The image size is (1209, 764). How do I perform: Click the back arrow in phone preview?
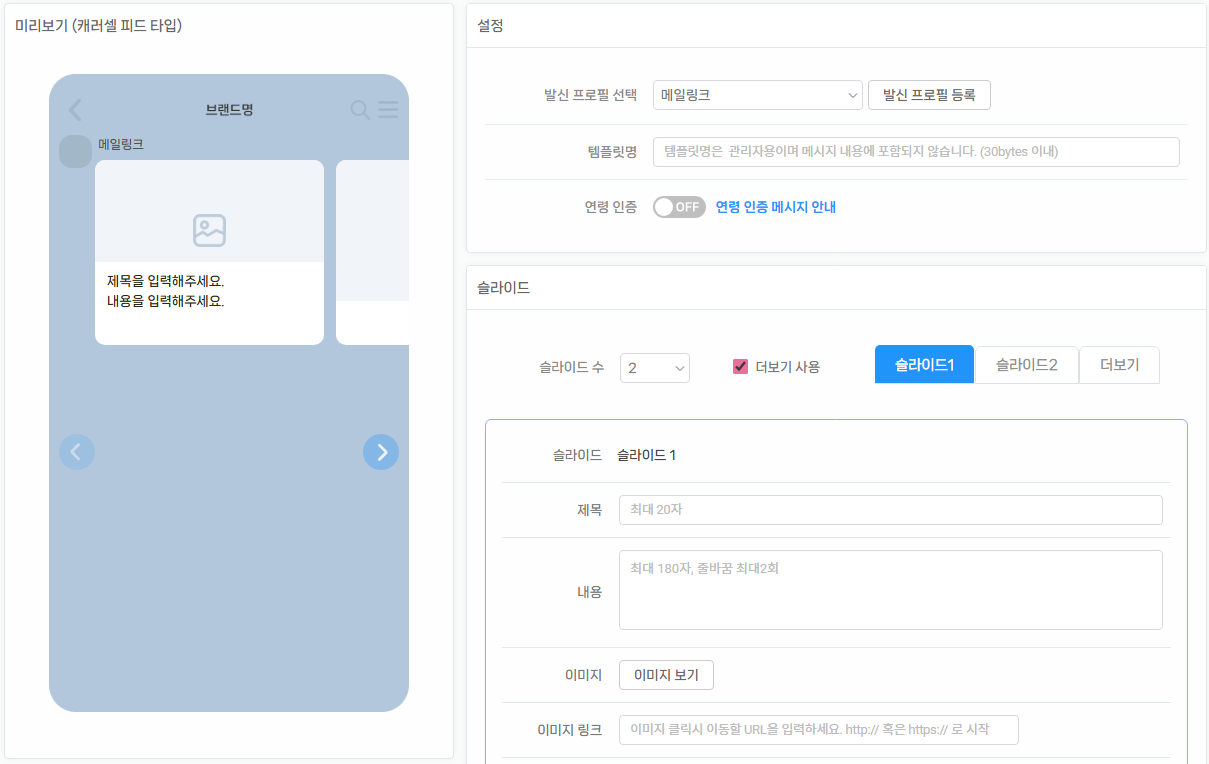point(75,110)
